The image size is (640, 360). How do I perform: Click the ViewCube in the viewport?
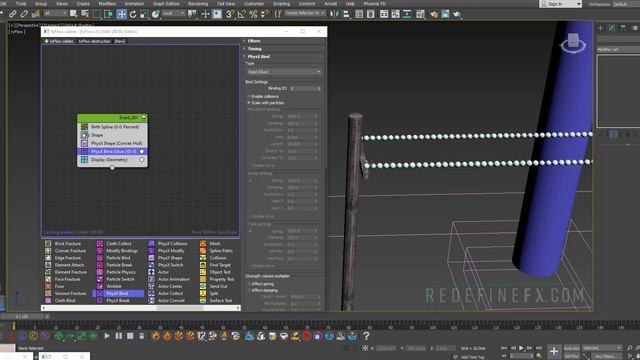[x=573, y=42]
